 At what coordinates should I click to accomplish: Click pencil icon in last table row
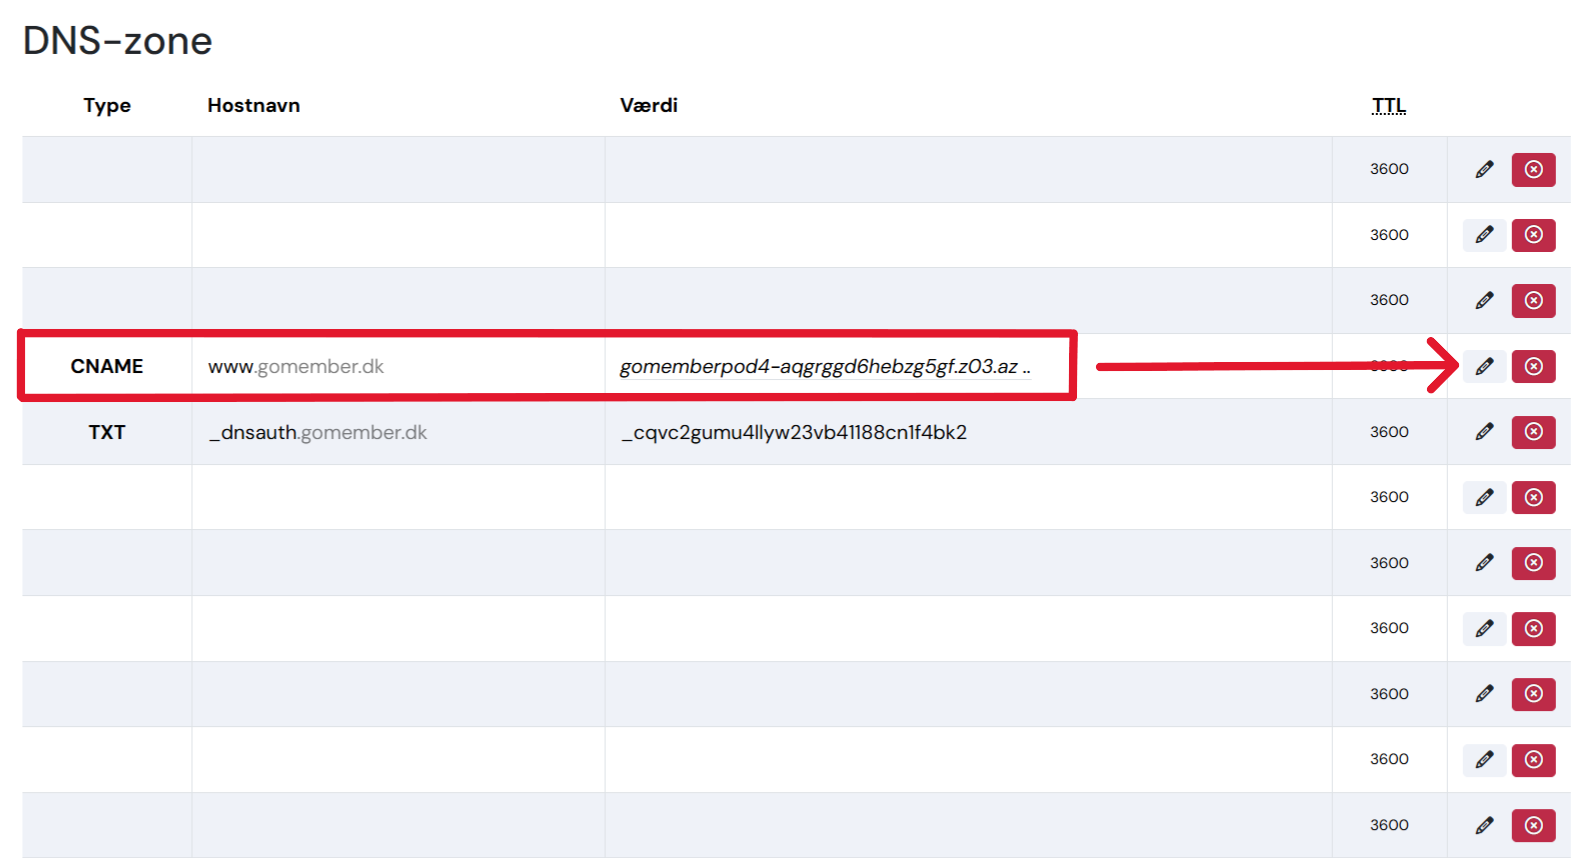coord(1484,825)
